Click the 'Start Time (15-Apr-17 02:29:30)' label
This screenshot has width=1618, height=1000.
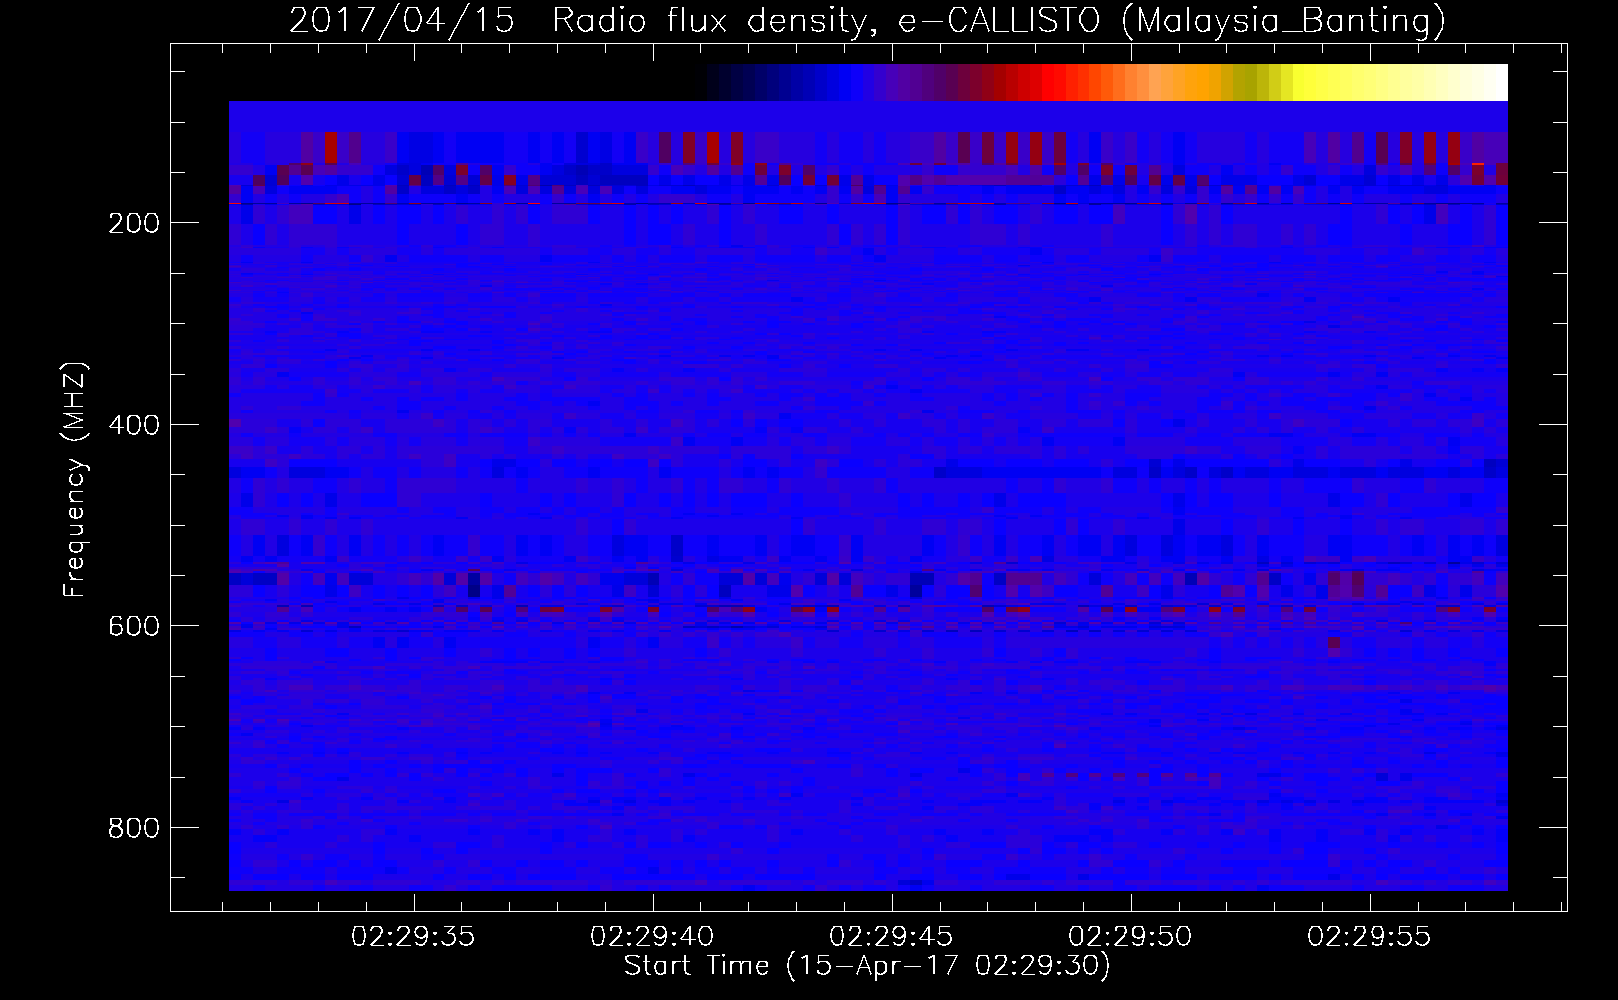pos(867,966)
